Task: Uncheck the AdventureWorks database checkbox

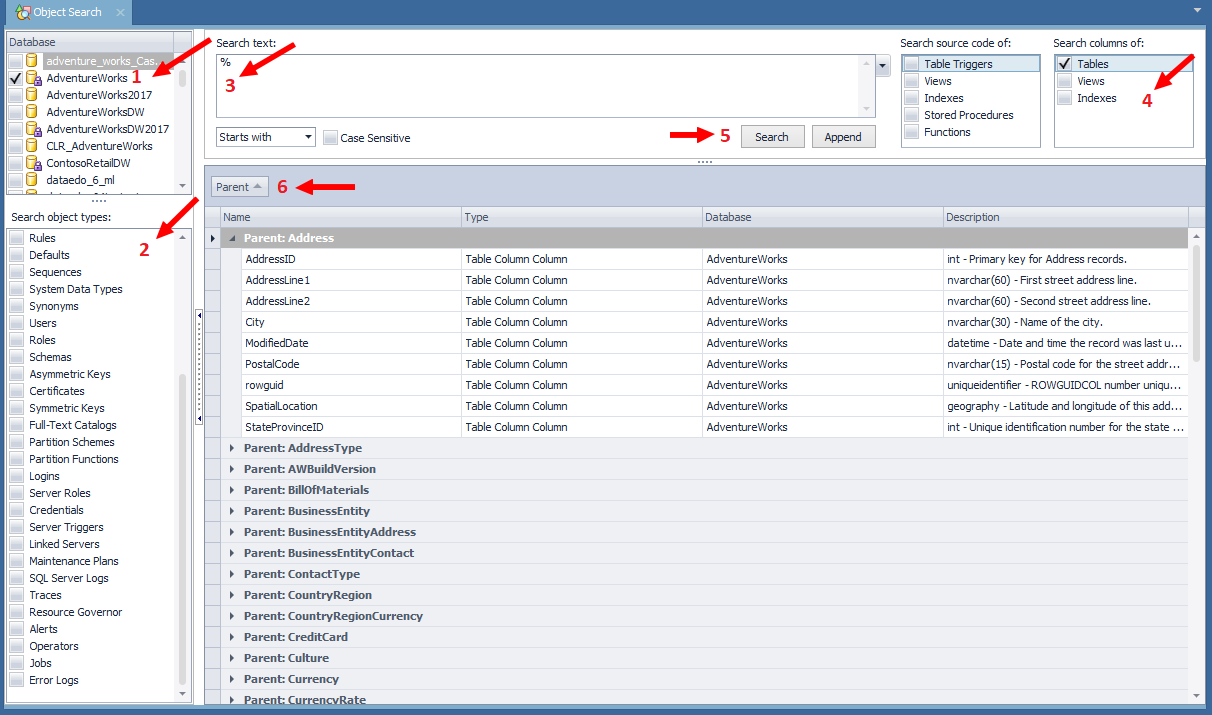Action: tap(15, 78)
